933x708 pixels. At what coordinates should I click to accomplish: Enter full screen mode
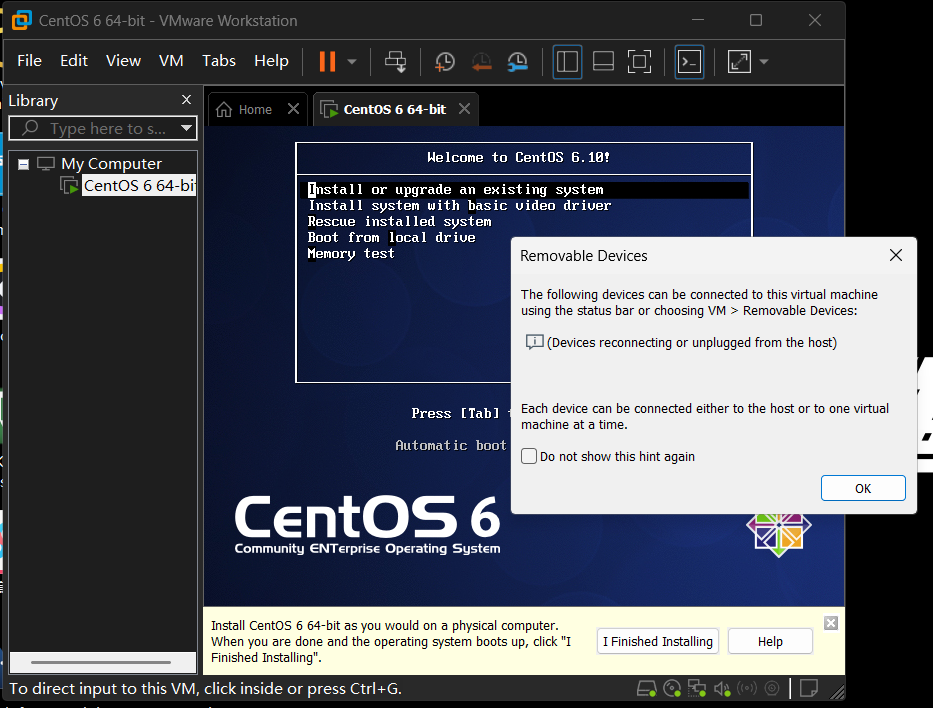click(639, 61)
